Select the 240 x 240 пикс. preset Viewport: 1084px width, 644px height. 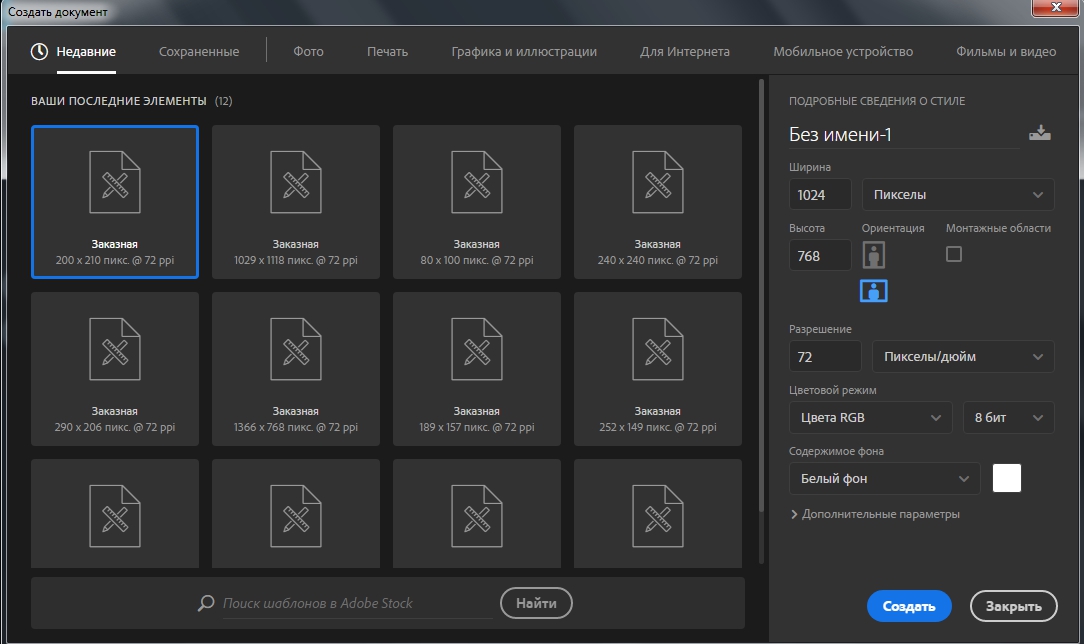click(658, 202)
